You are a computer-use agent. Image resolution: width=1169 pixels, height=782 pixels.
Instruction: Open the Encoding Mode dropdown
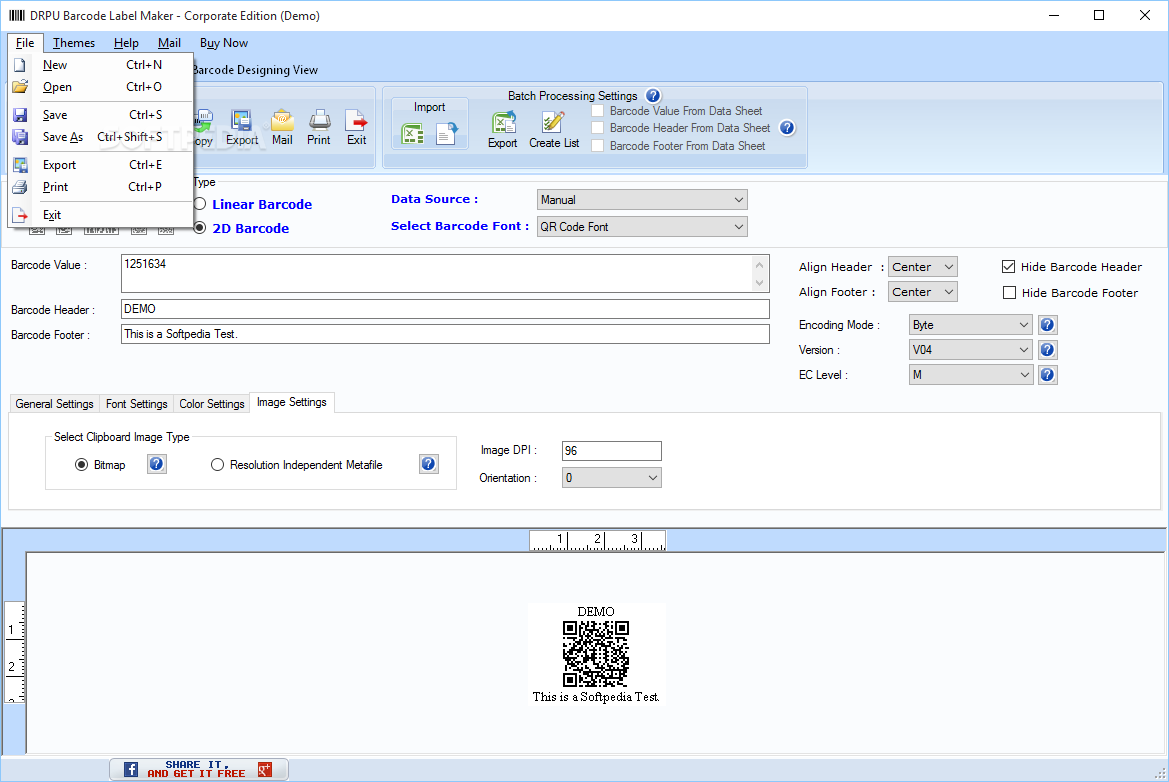pyautogui.click(x=971, y=325)
